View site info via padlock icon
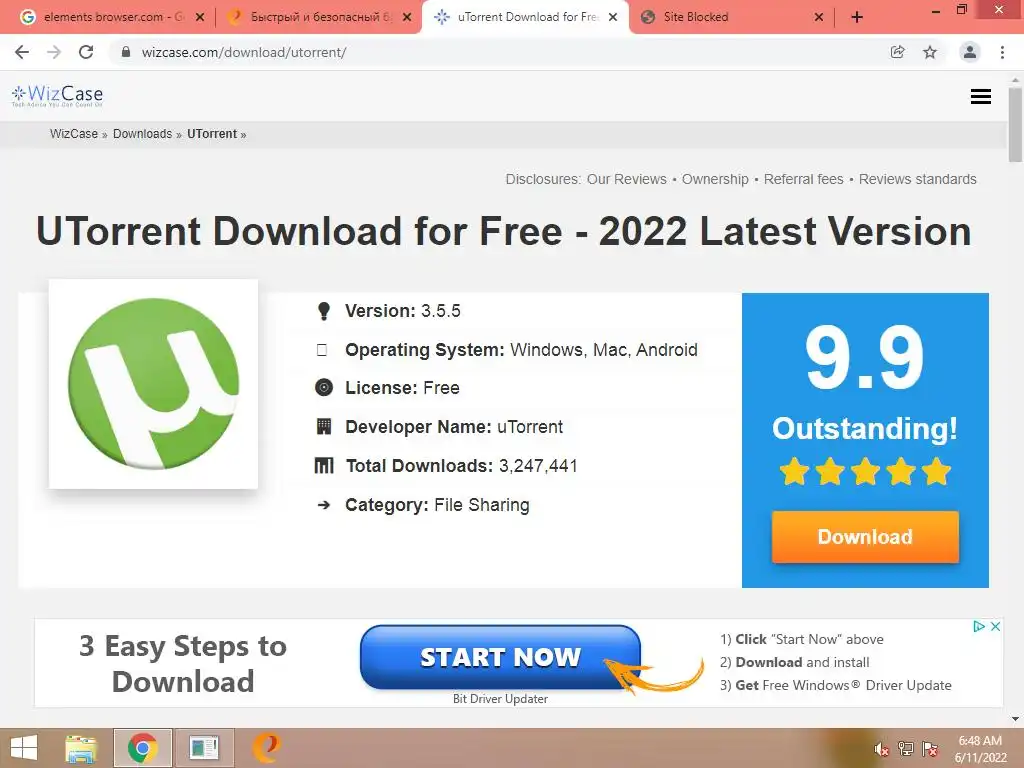 coord(126,52)
